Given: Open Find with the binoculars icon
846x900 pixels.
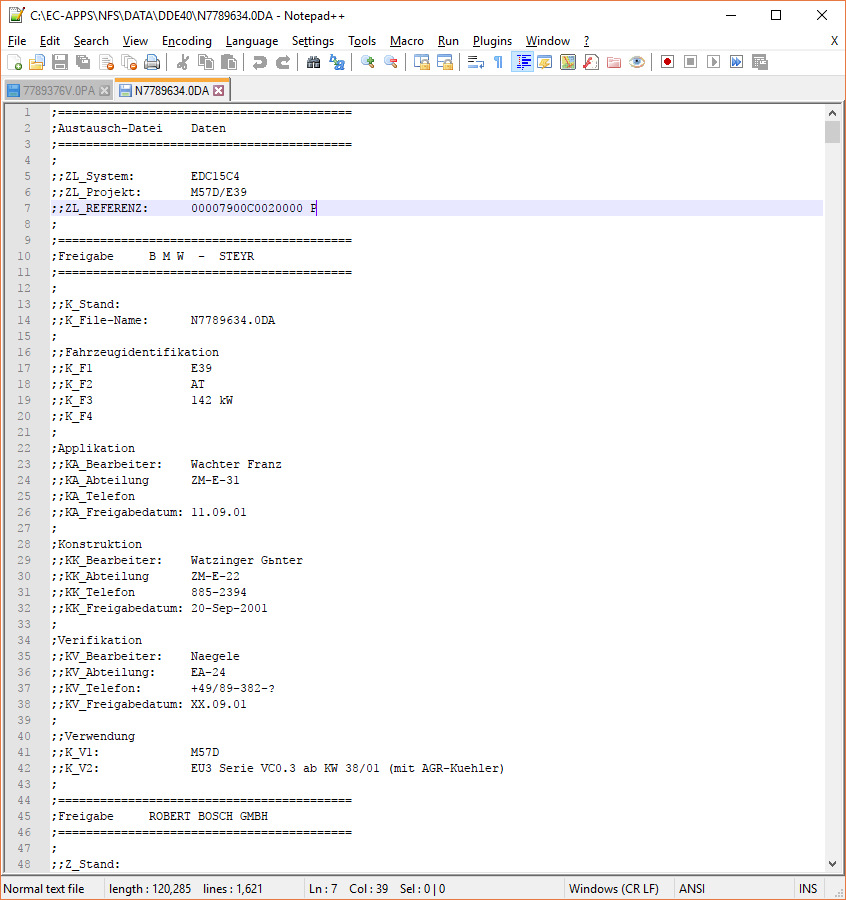Looking at the screenshot, I should 313,62.
